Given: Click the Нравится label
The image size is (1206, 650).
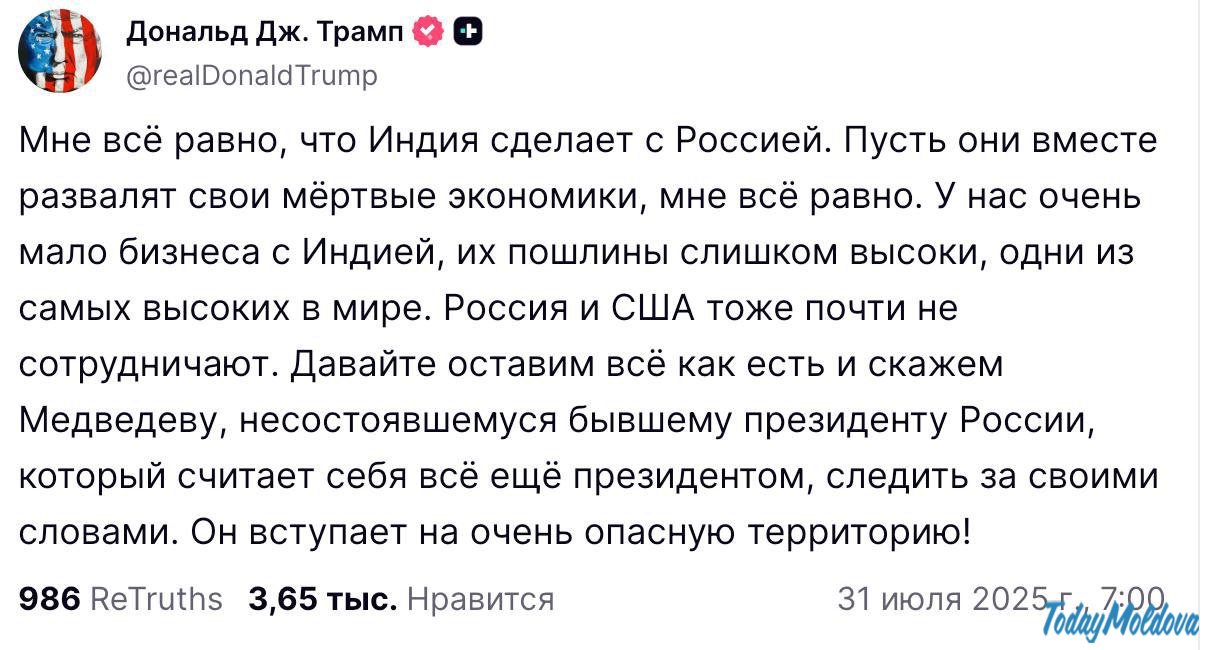Looking at the screenshot, I should (x=481, y=599).
